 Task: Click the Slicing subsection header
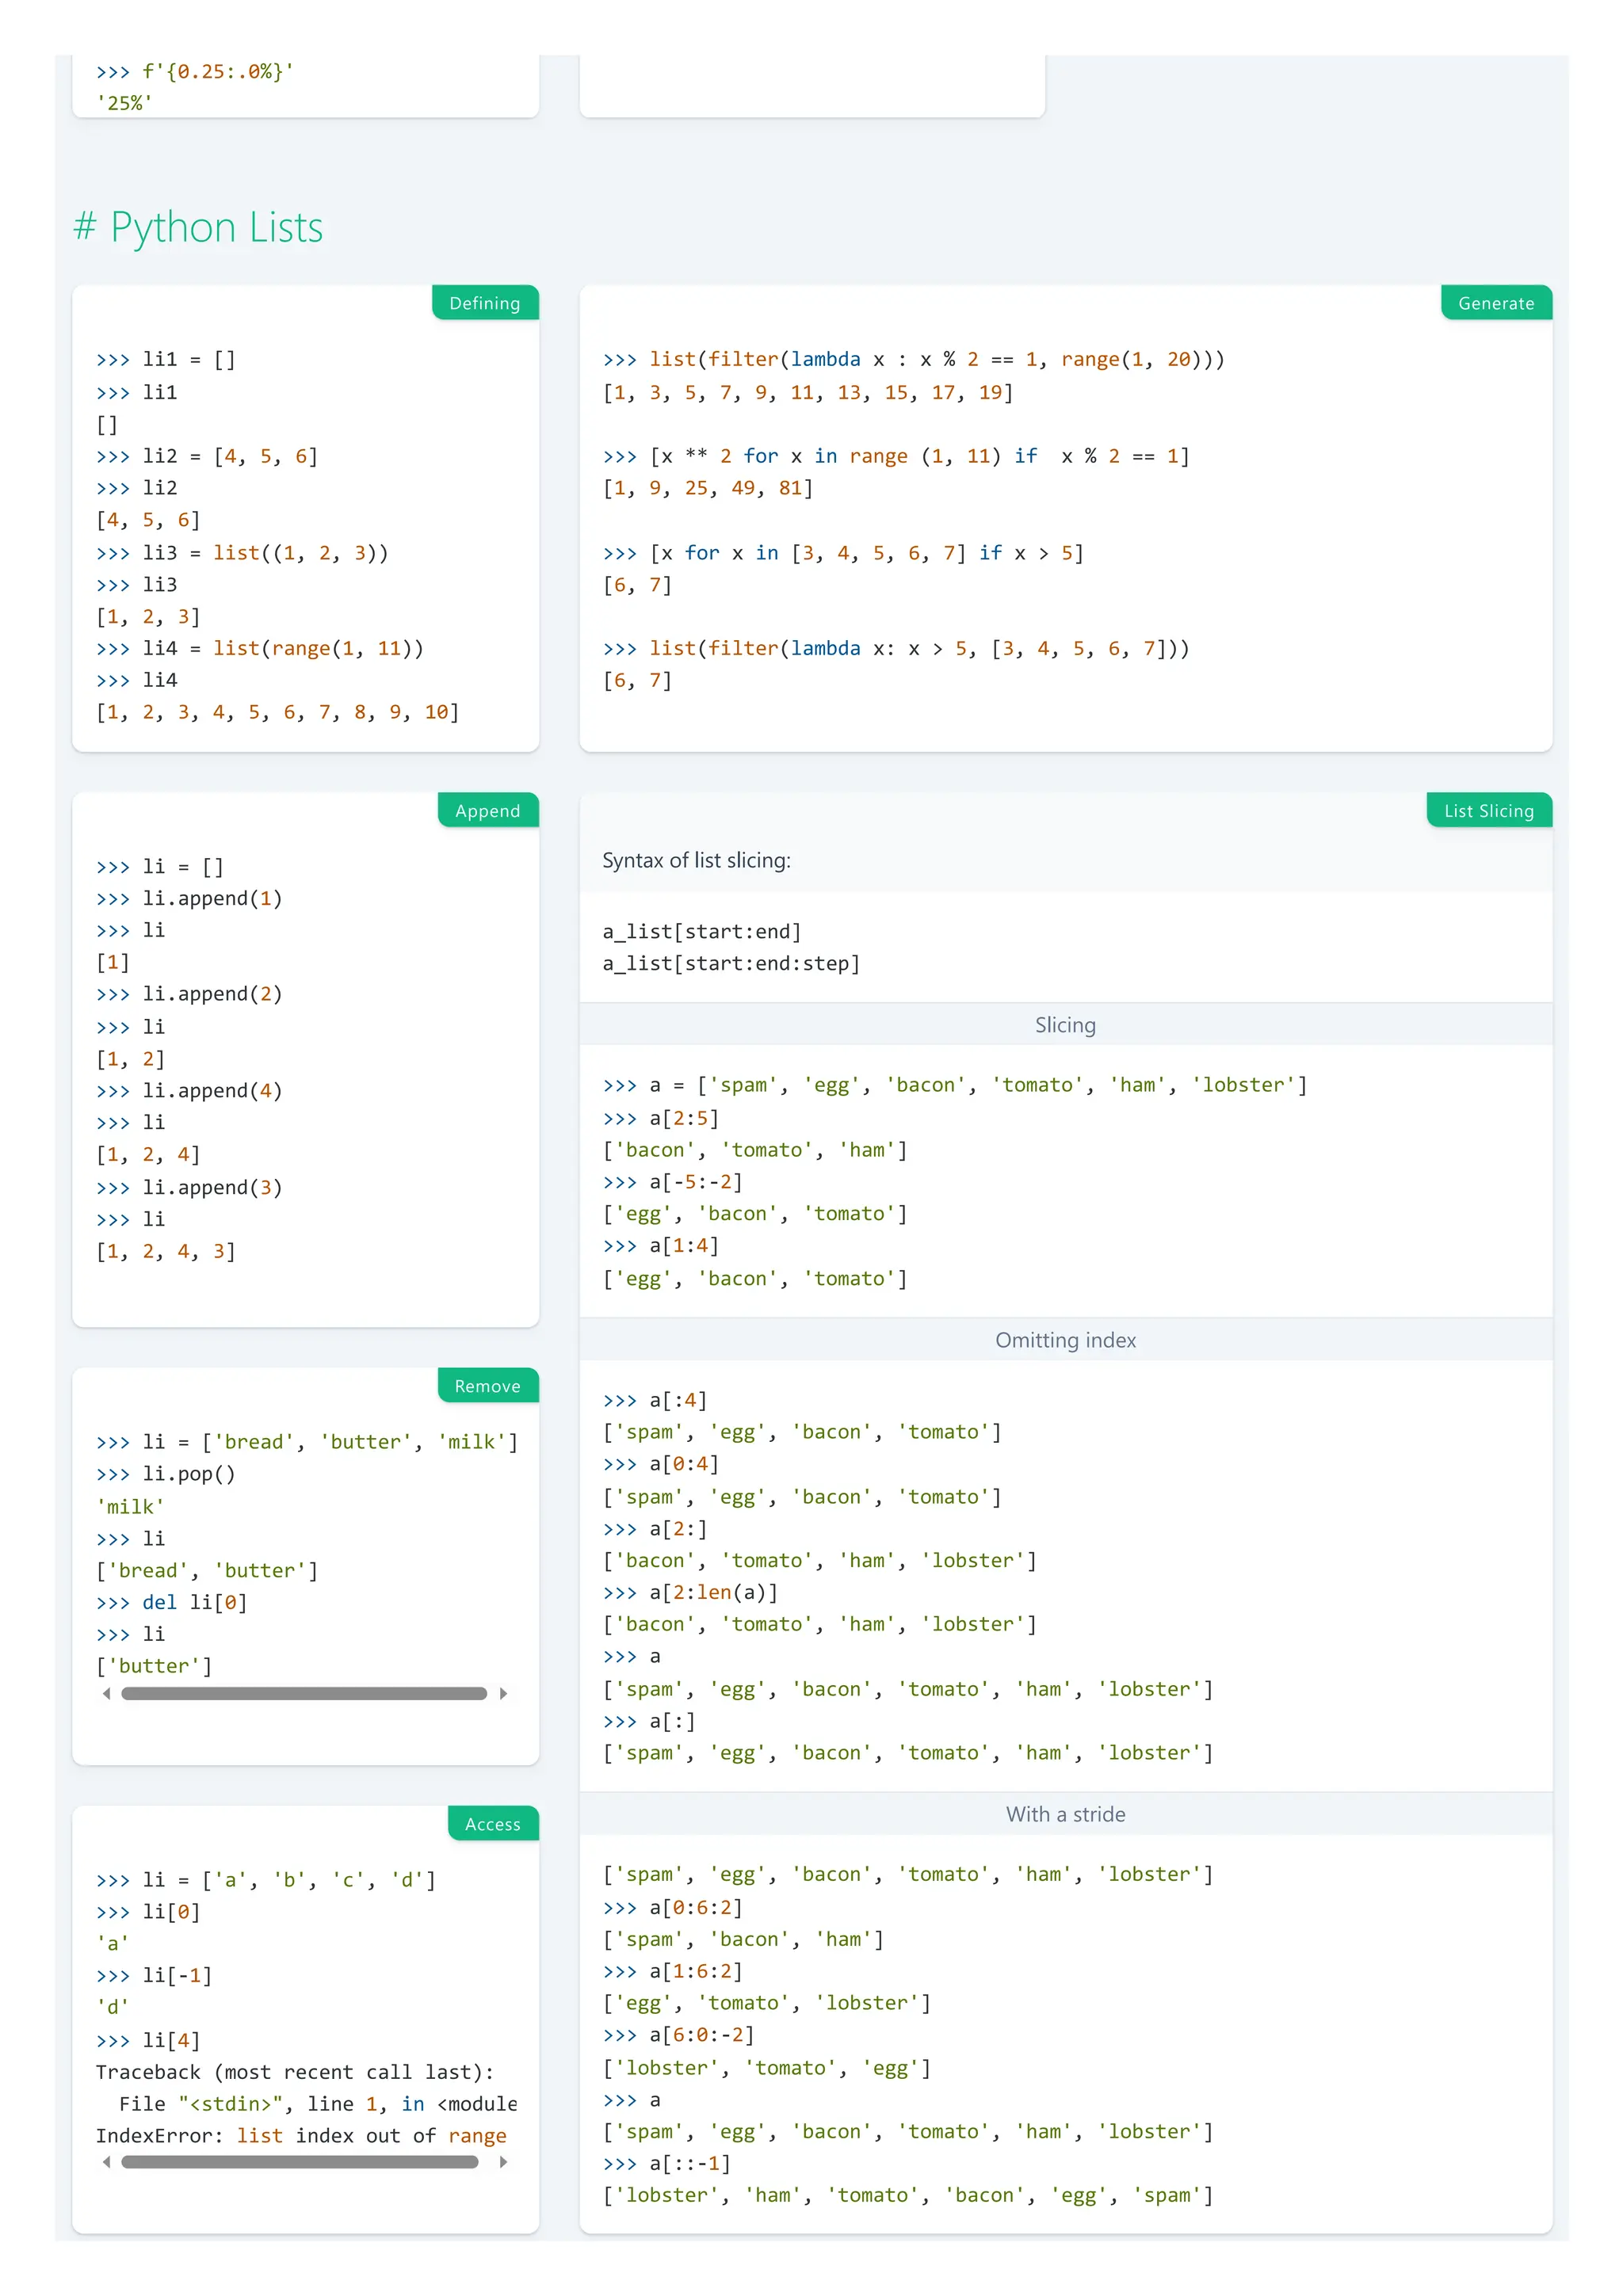click(x=1065, y=1024)
